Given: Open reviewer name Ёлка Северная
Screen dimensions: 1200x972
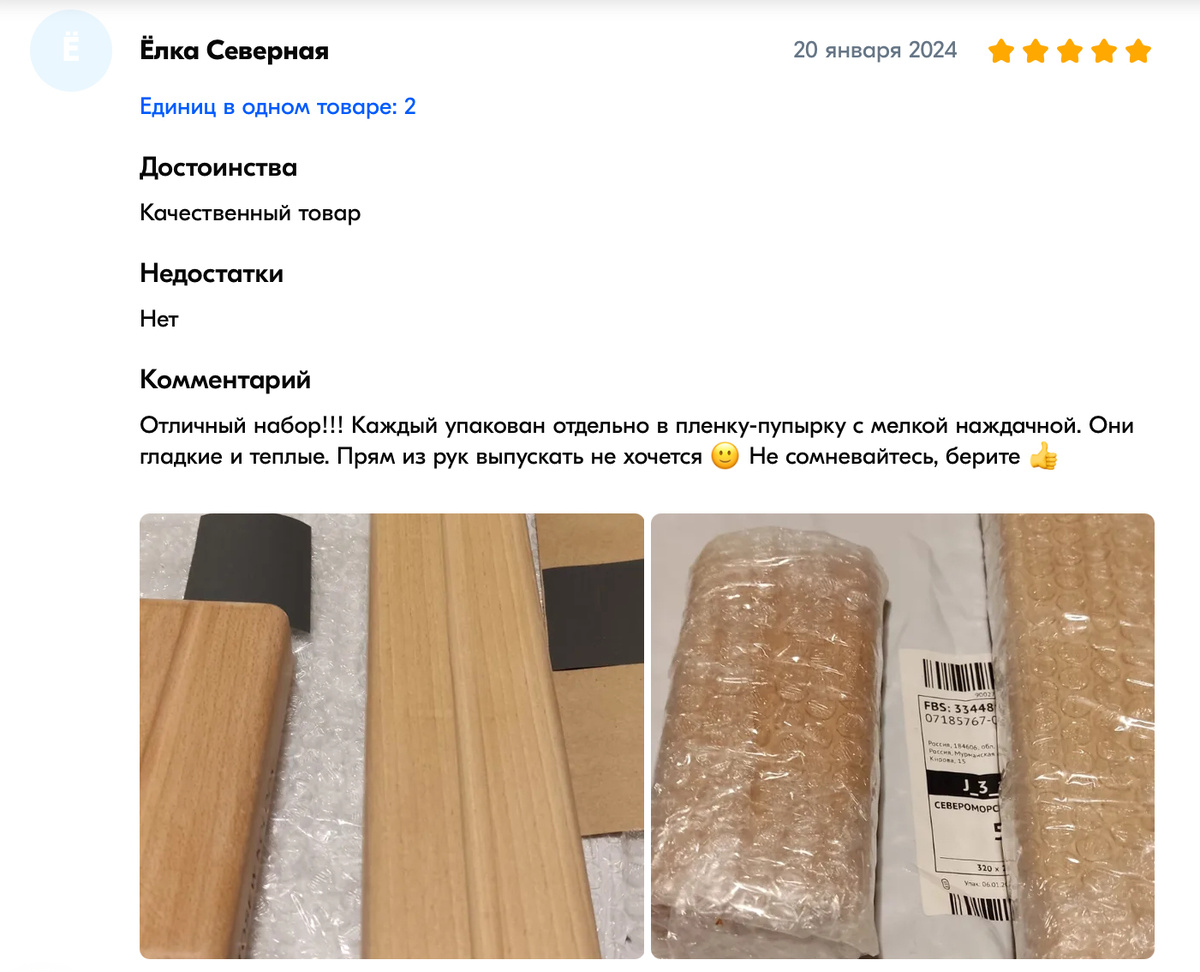Looking at the screenshot, I should (234, 50).
